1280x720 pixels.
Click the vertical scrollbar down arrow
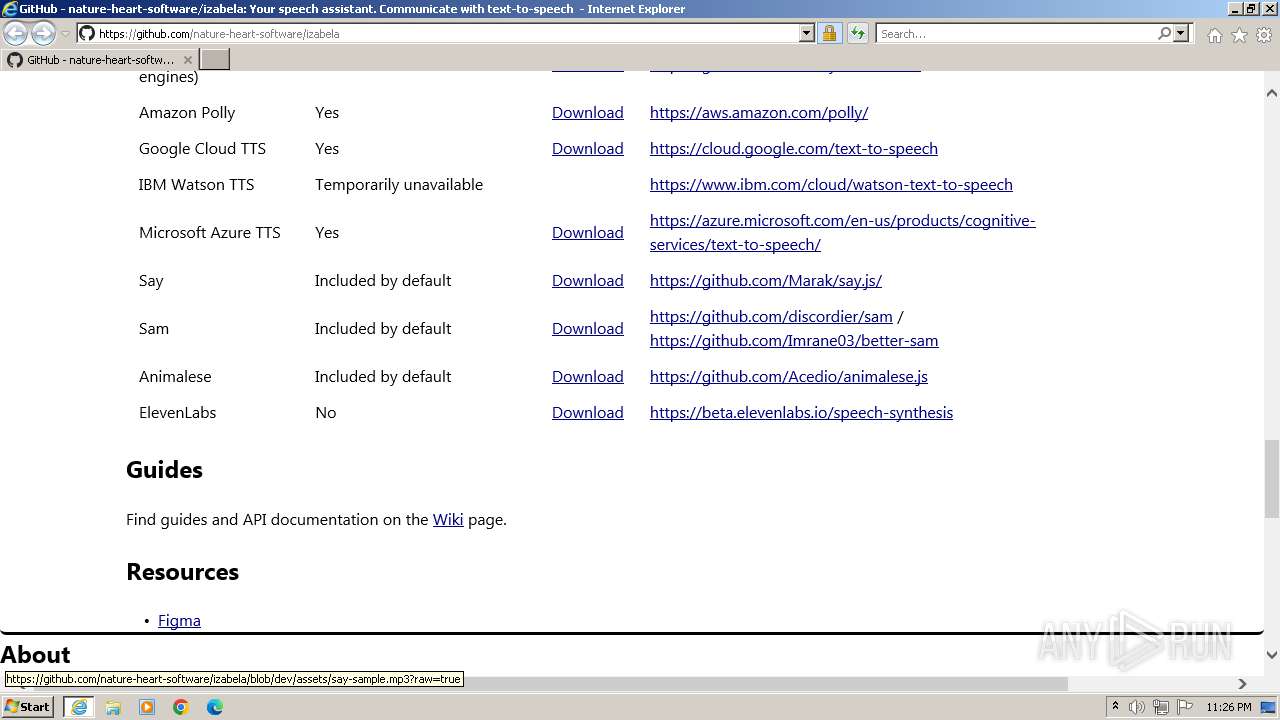click(1272, 655)
